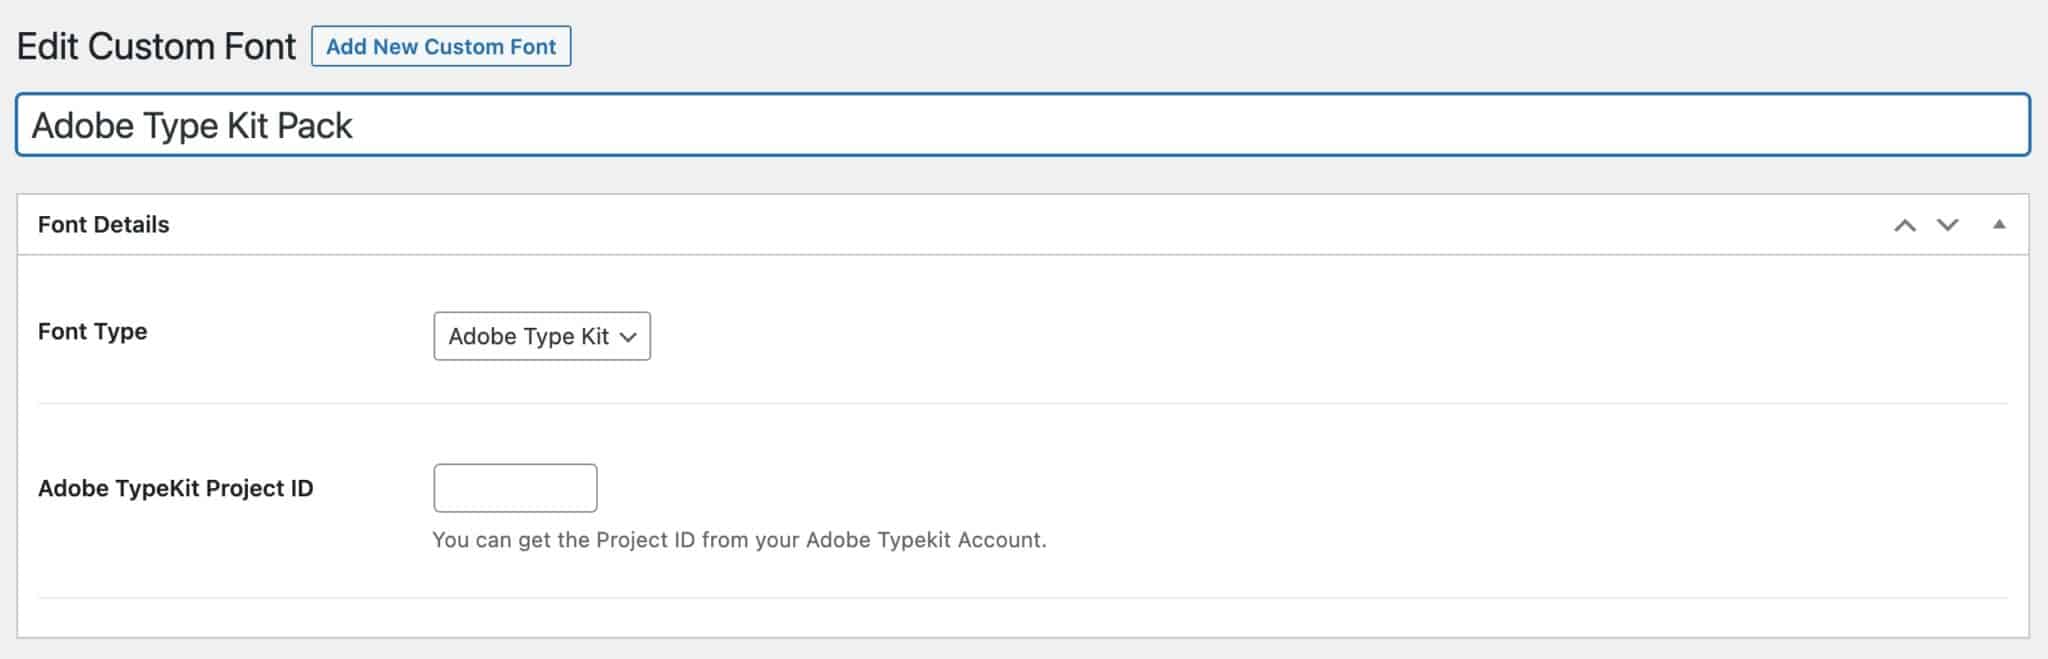
Task: Click the Font Type label
Action: point(92,331)
